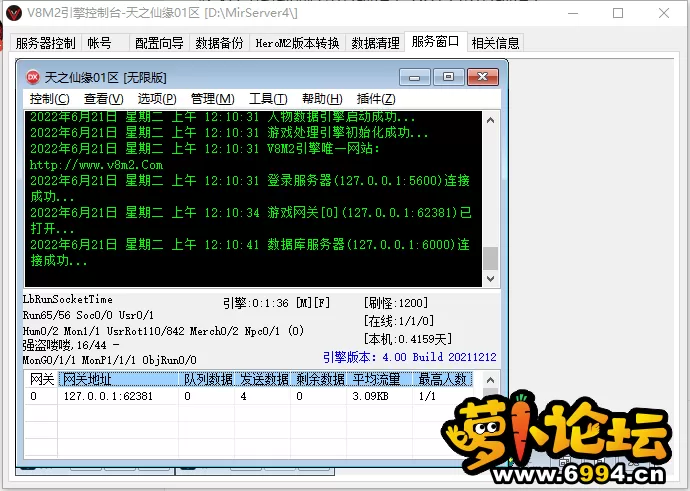Open the 相关信息 tab
This screenshot has width=690, height=491.
pyautogui.click(x=495, y=43)
